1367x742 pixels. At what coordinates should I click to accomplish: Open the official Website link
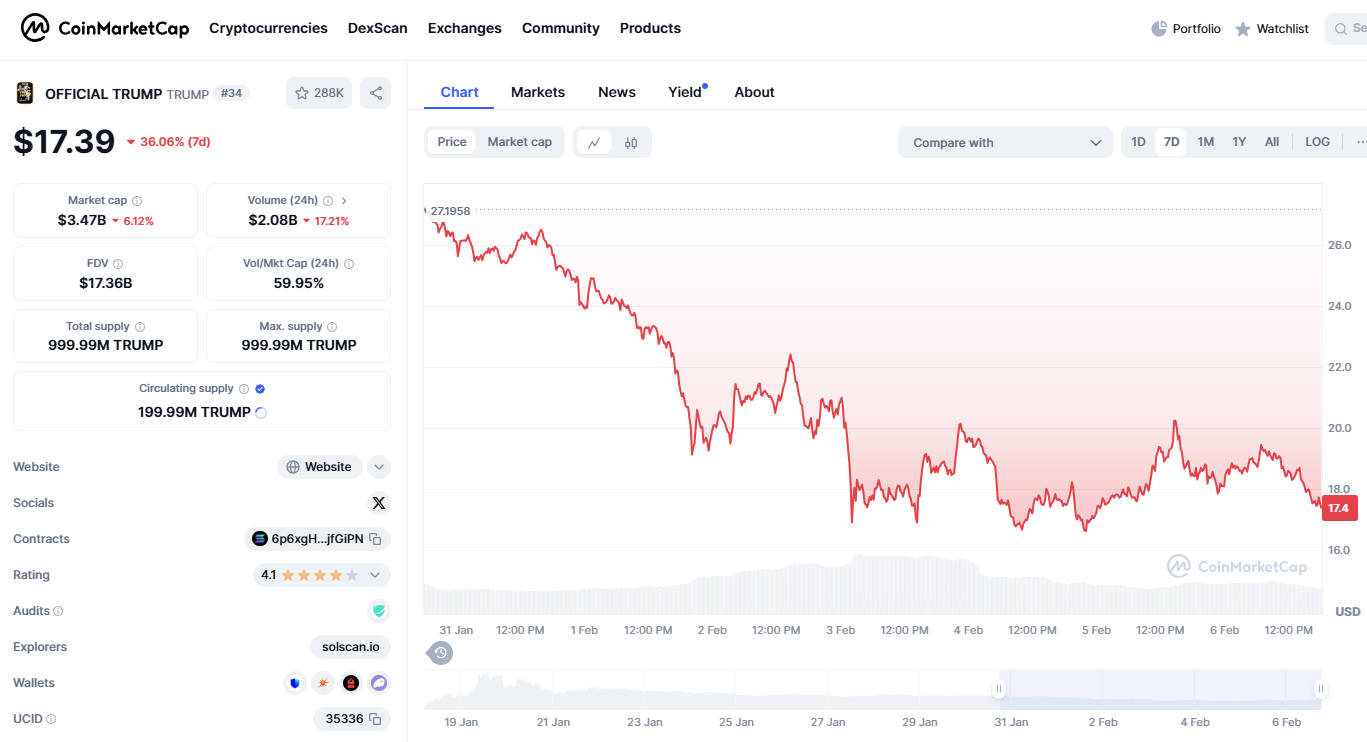pos(320,467)
